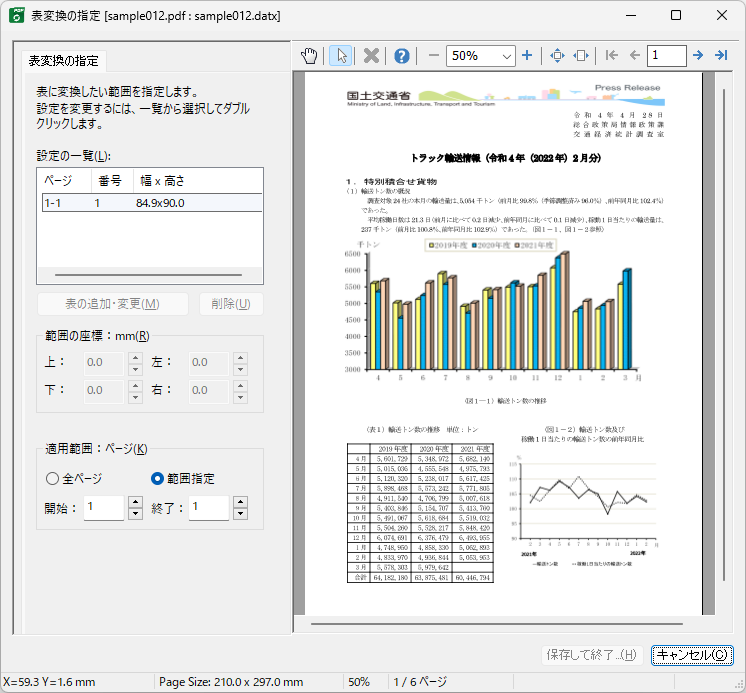Screen dimensions: 746x693
Task: Select the 全ページ radio option
Action: point(52,479)
